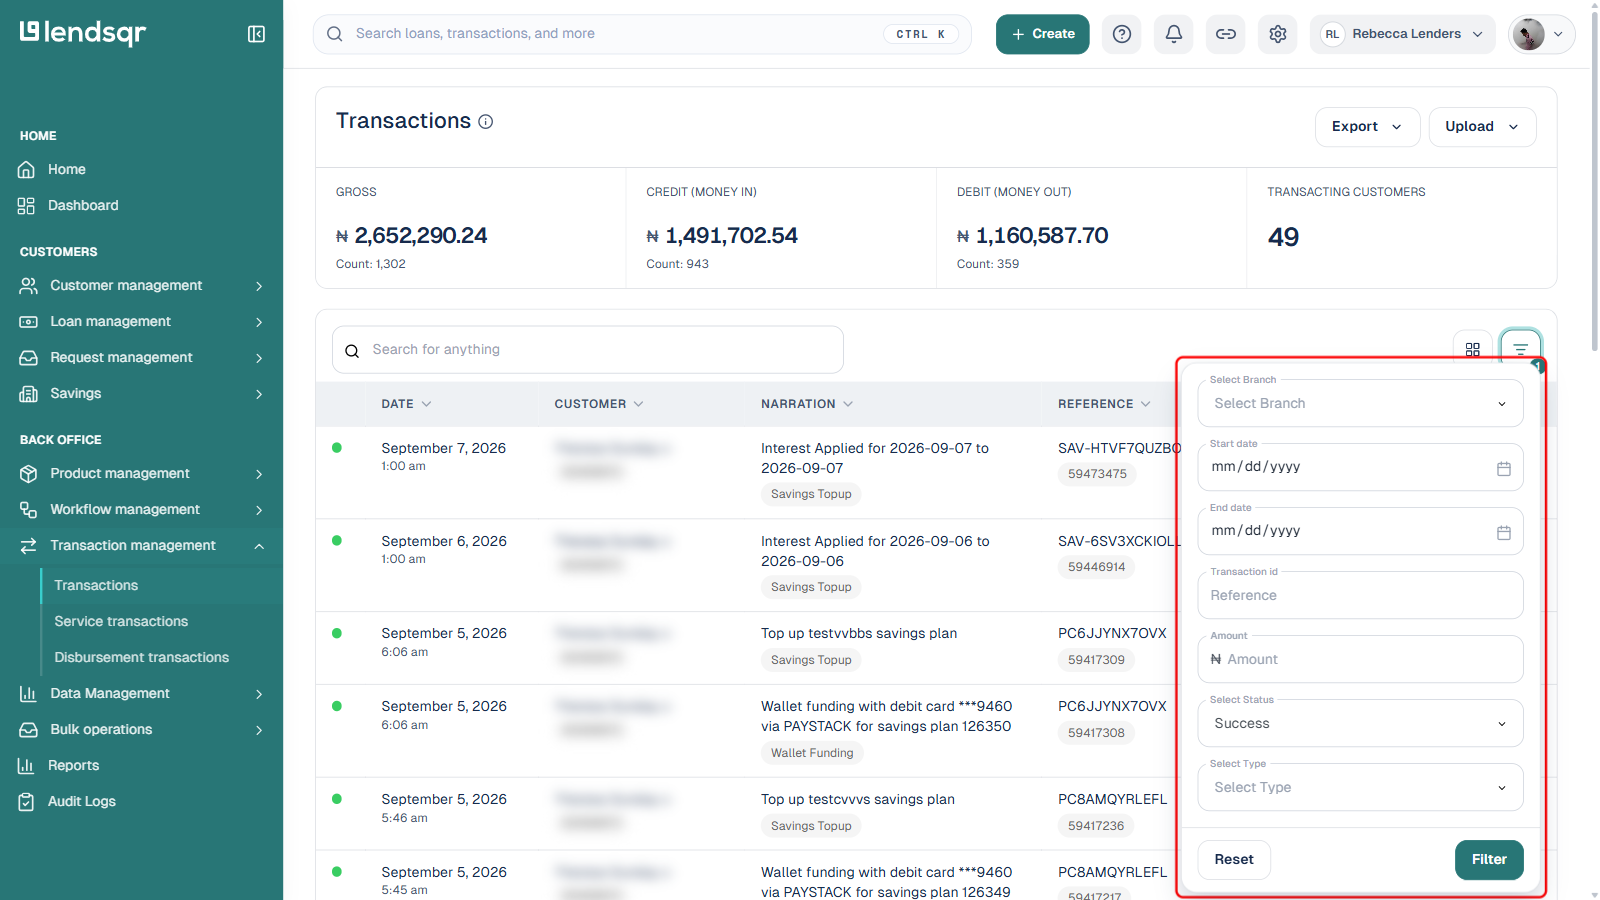The width and height of the screenshot is (1600, 900).
Task: Sort by CUSTOMER column header
Action: 599,404
